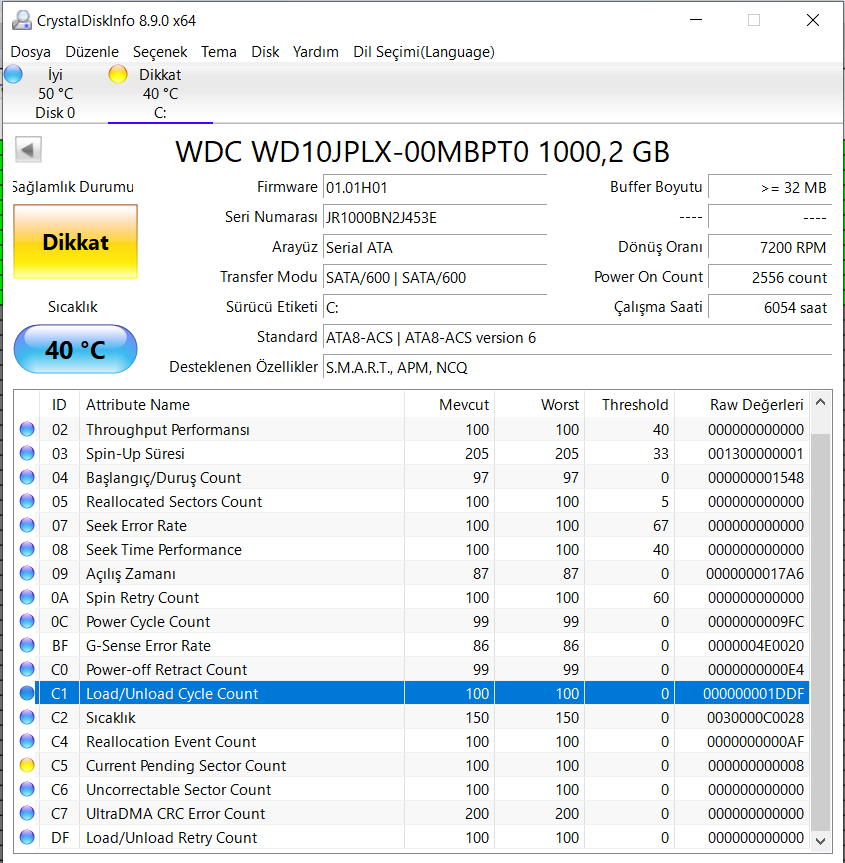Image resolution: width=845 pixels, height=863 pixels.
Task: Open the Yardım menu
Action: click(315, 52)
